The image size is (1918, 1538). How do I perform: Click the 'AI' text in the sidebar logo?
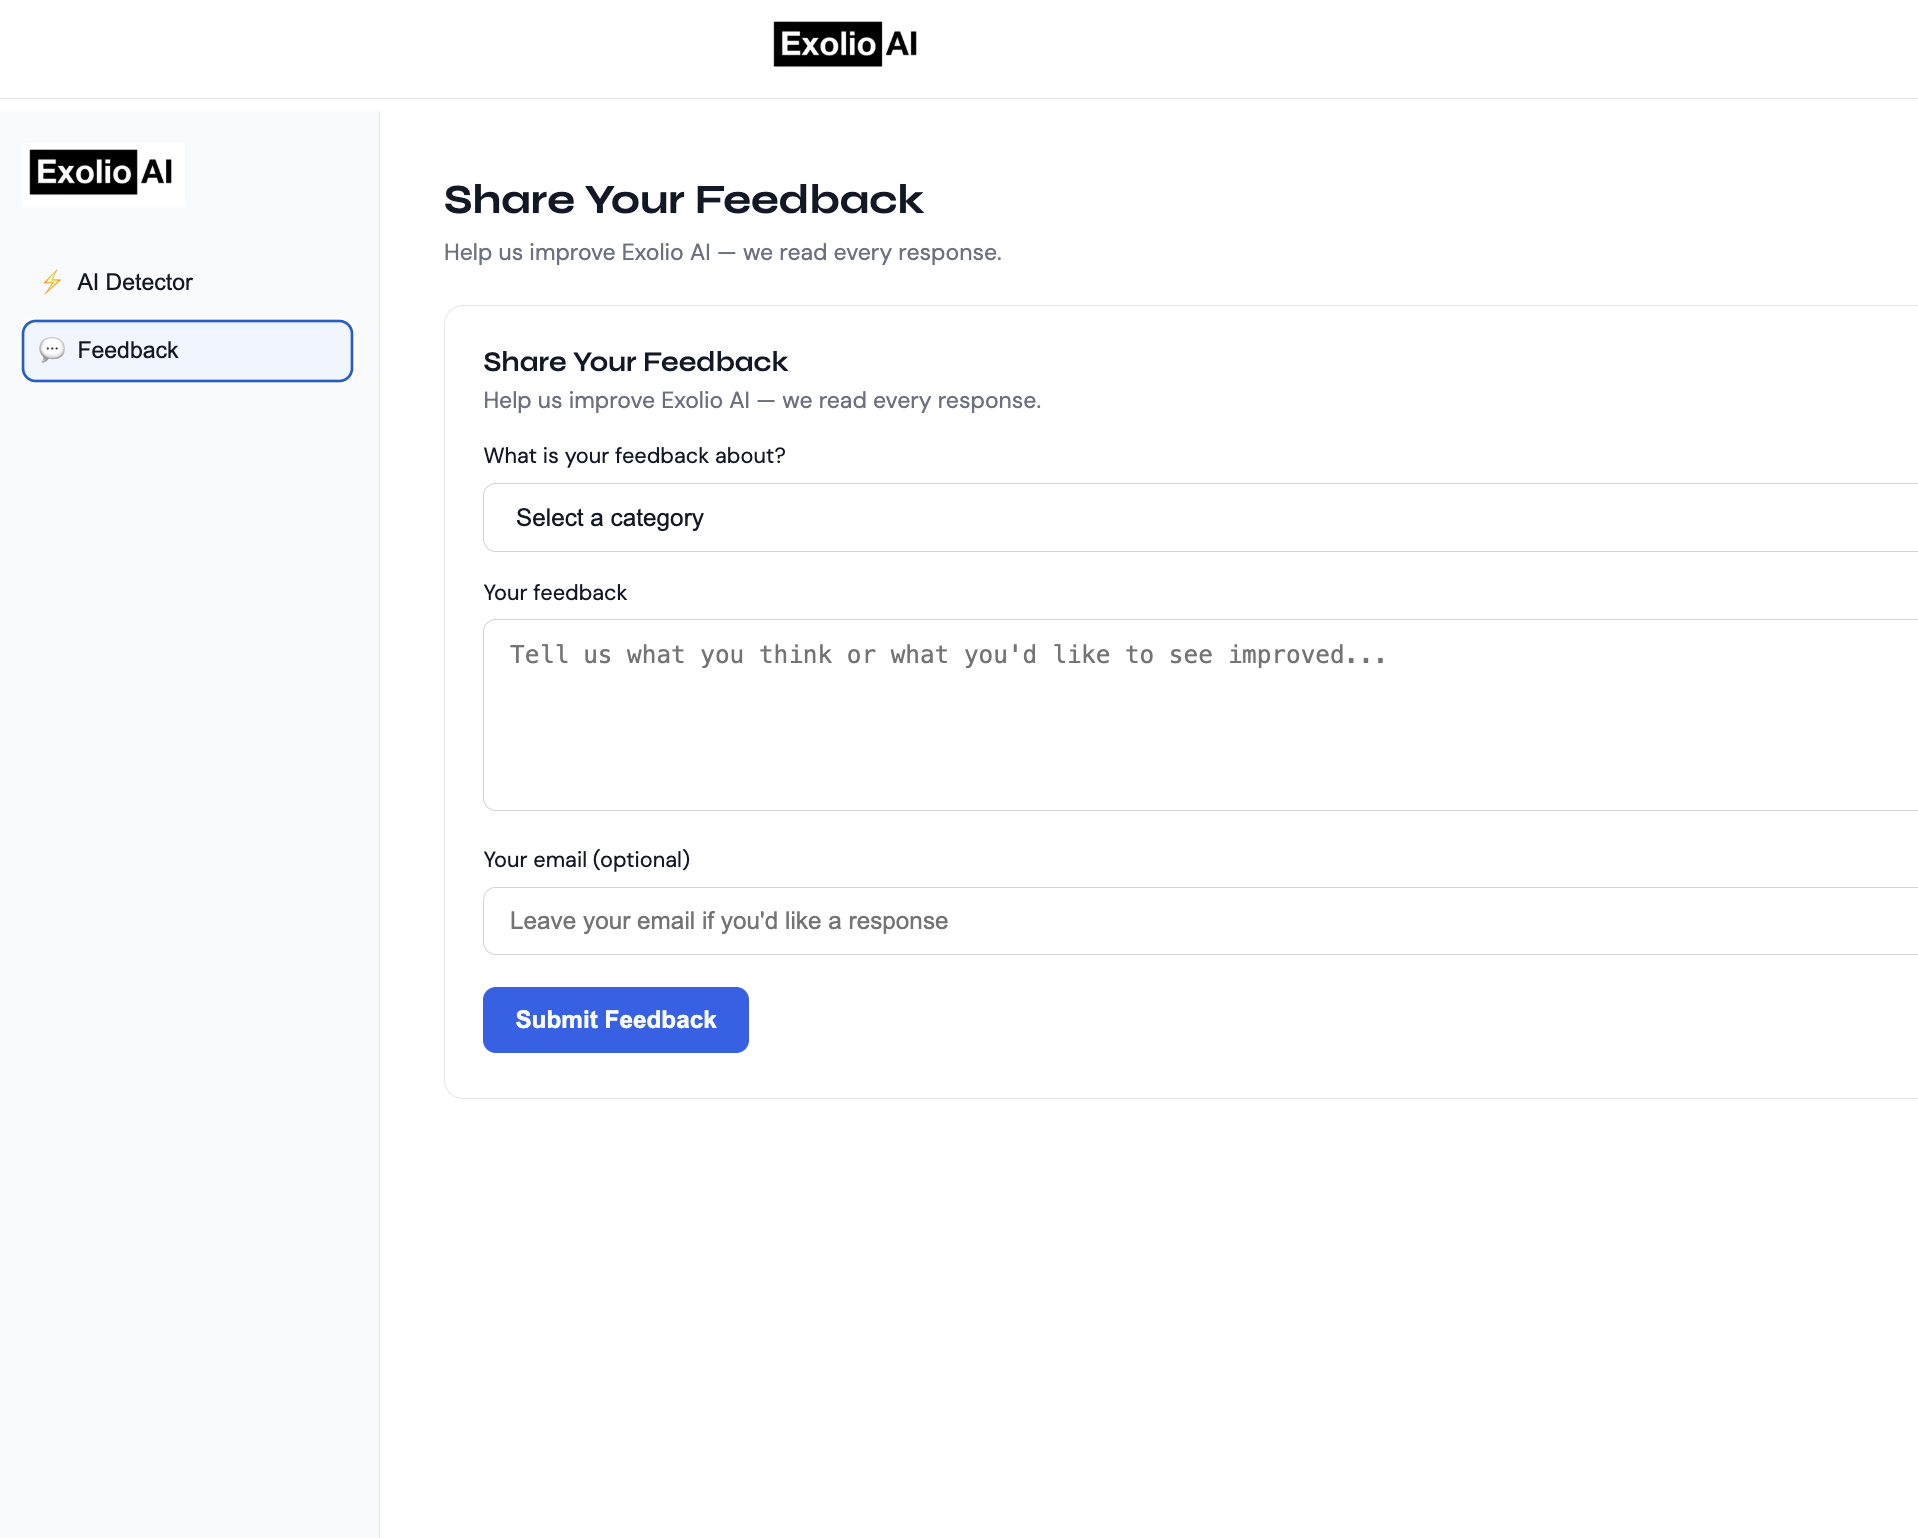(157, 173)
